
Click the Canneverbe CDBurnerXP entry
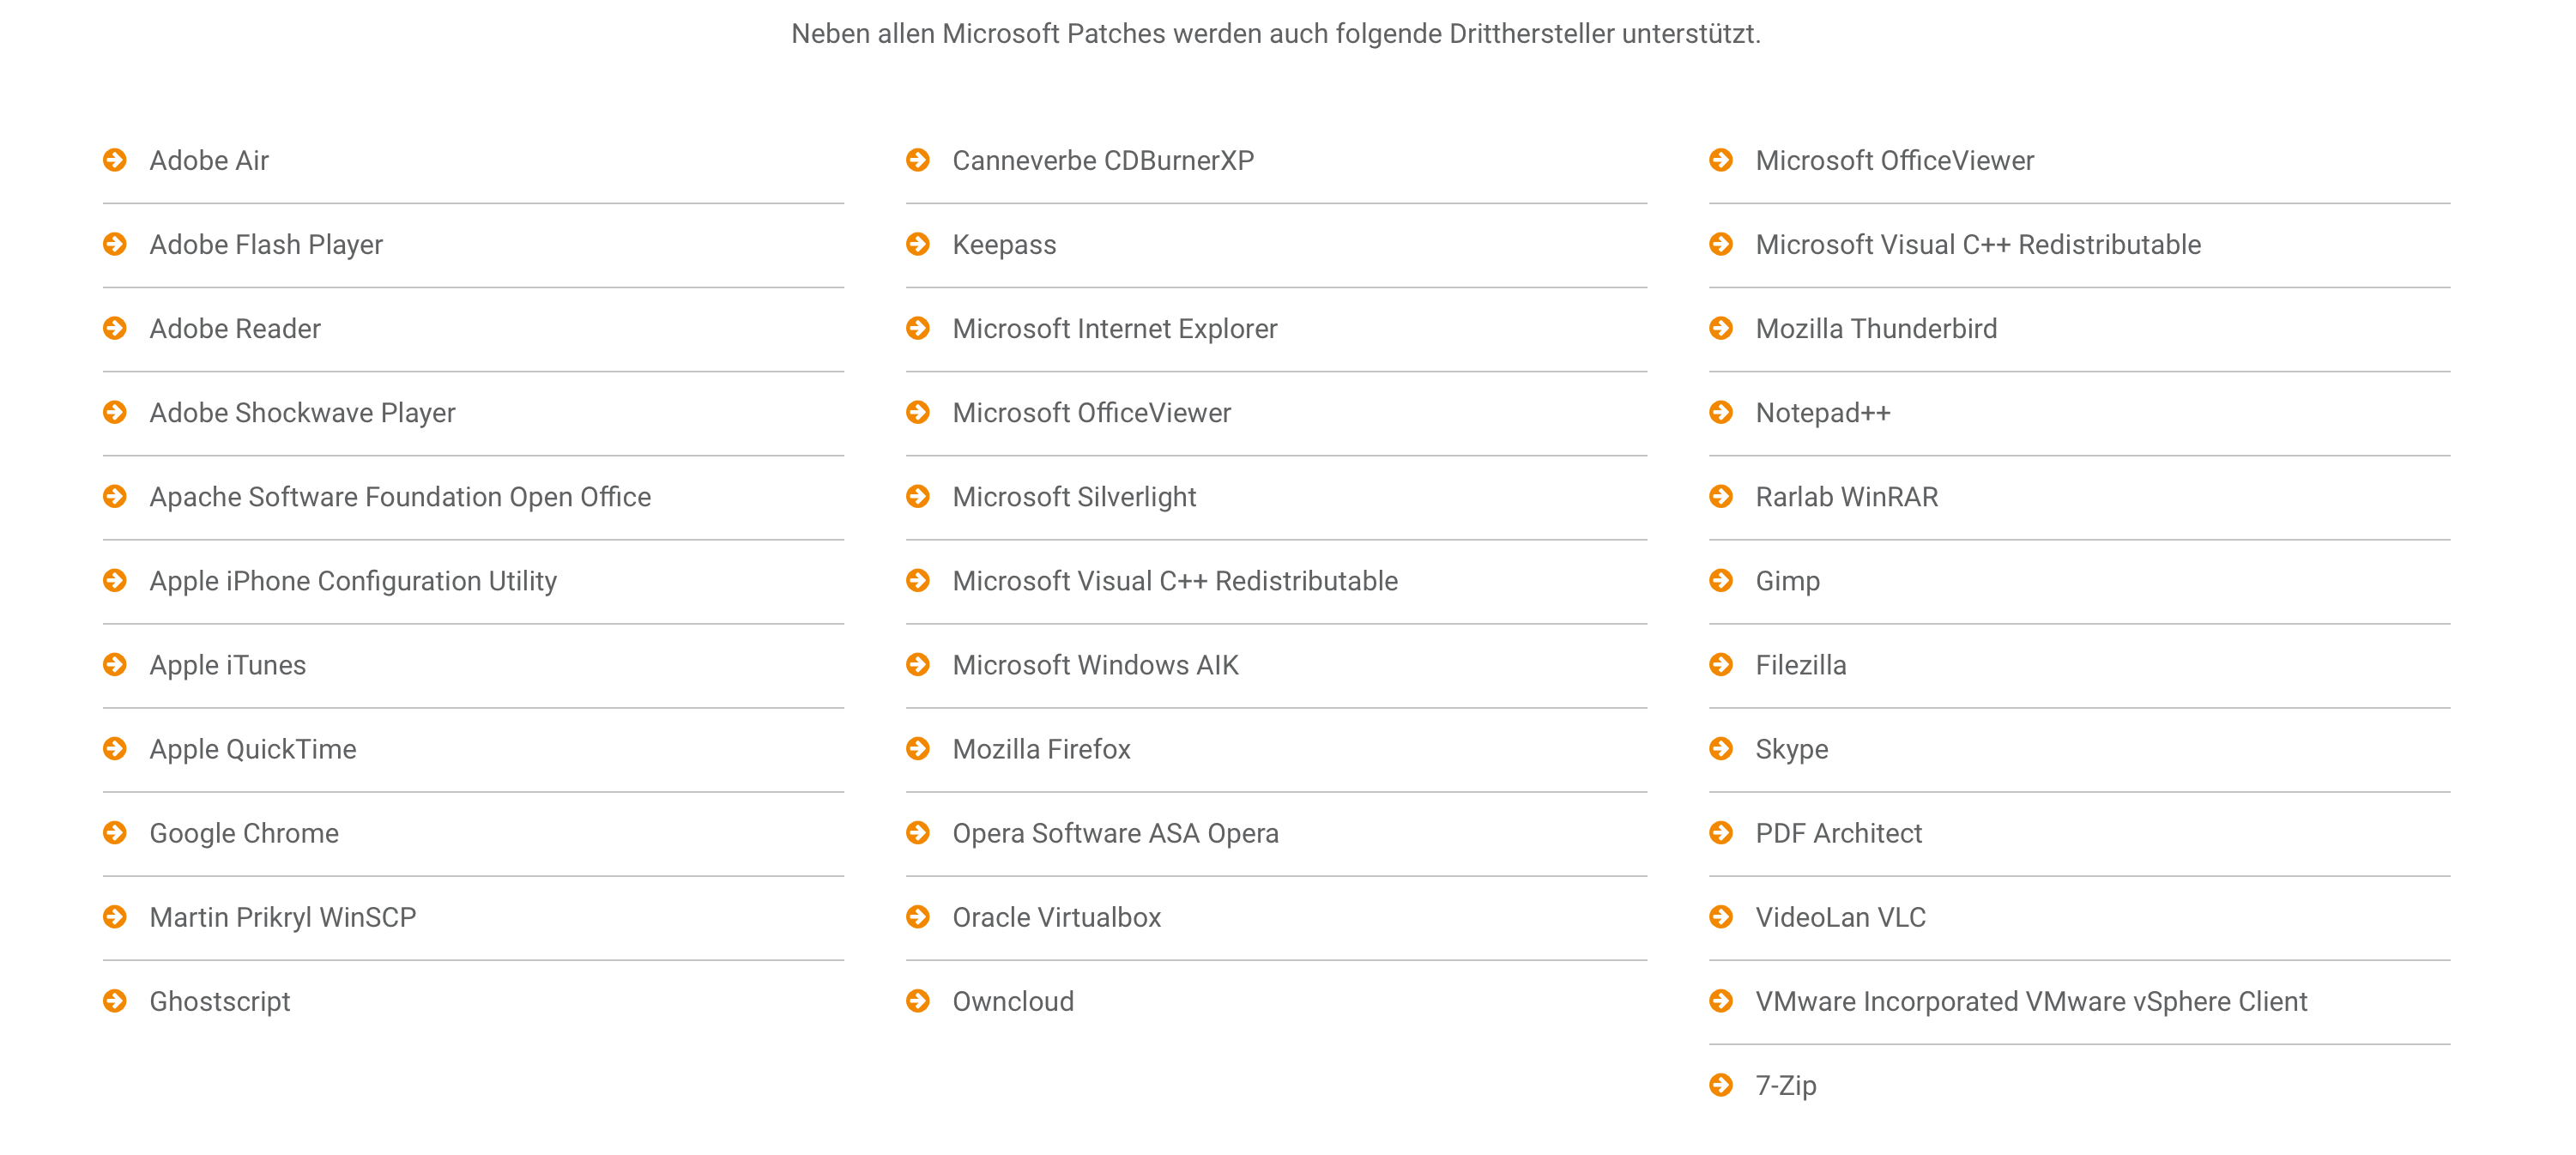tap(1276, 161)
